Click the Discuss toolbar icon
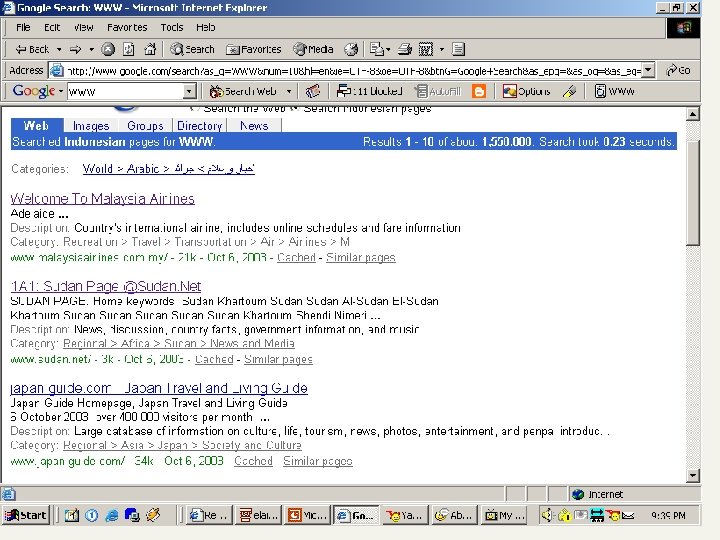Viewport: 720px width, 540px height. click(x=458, y=49)
